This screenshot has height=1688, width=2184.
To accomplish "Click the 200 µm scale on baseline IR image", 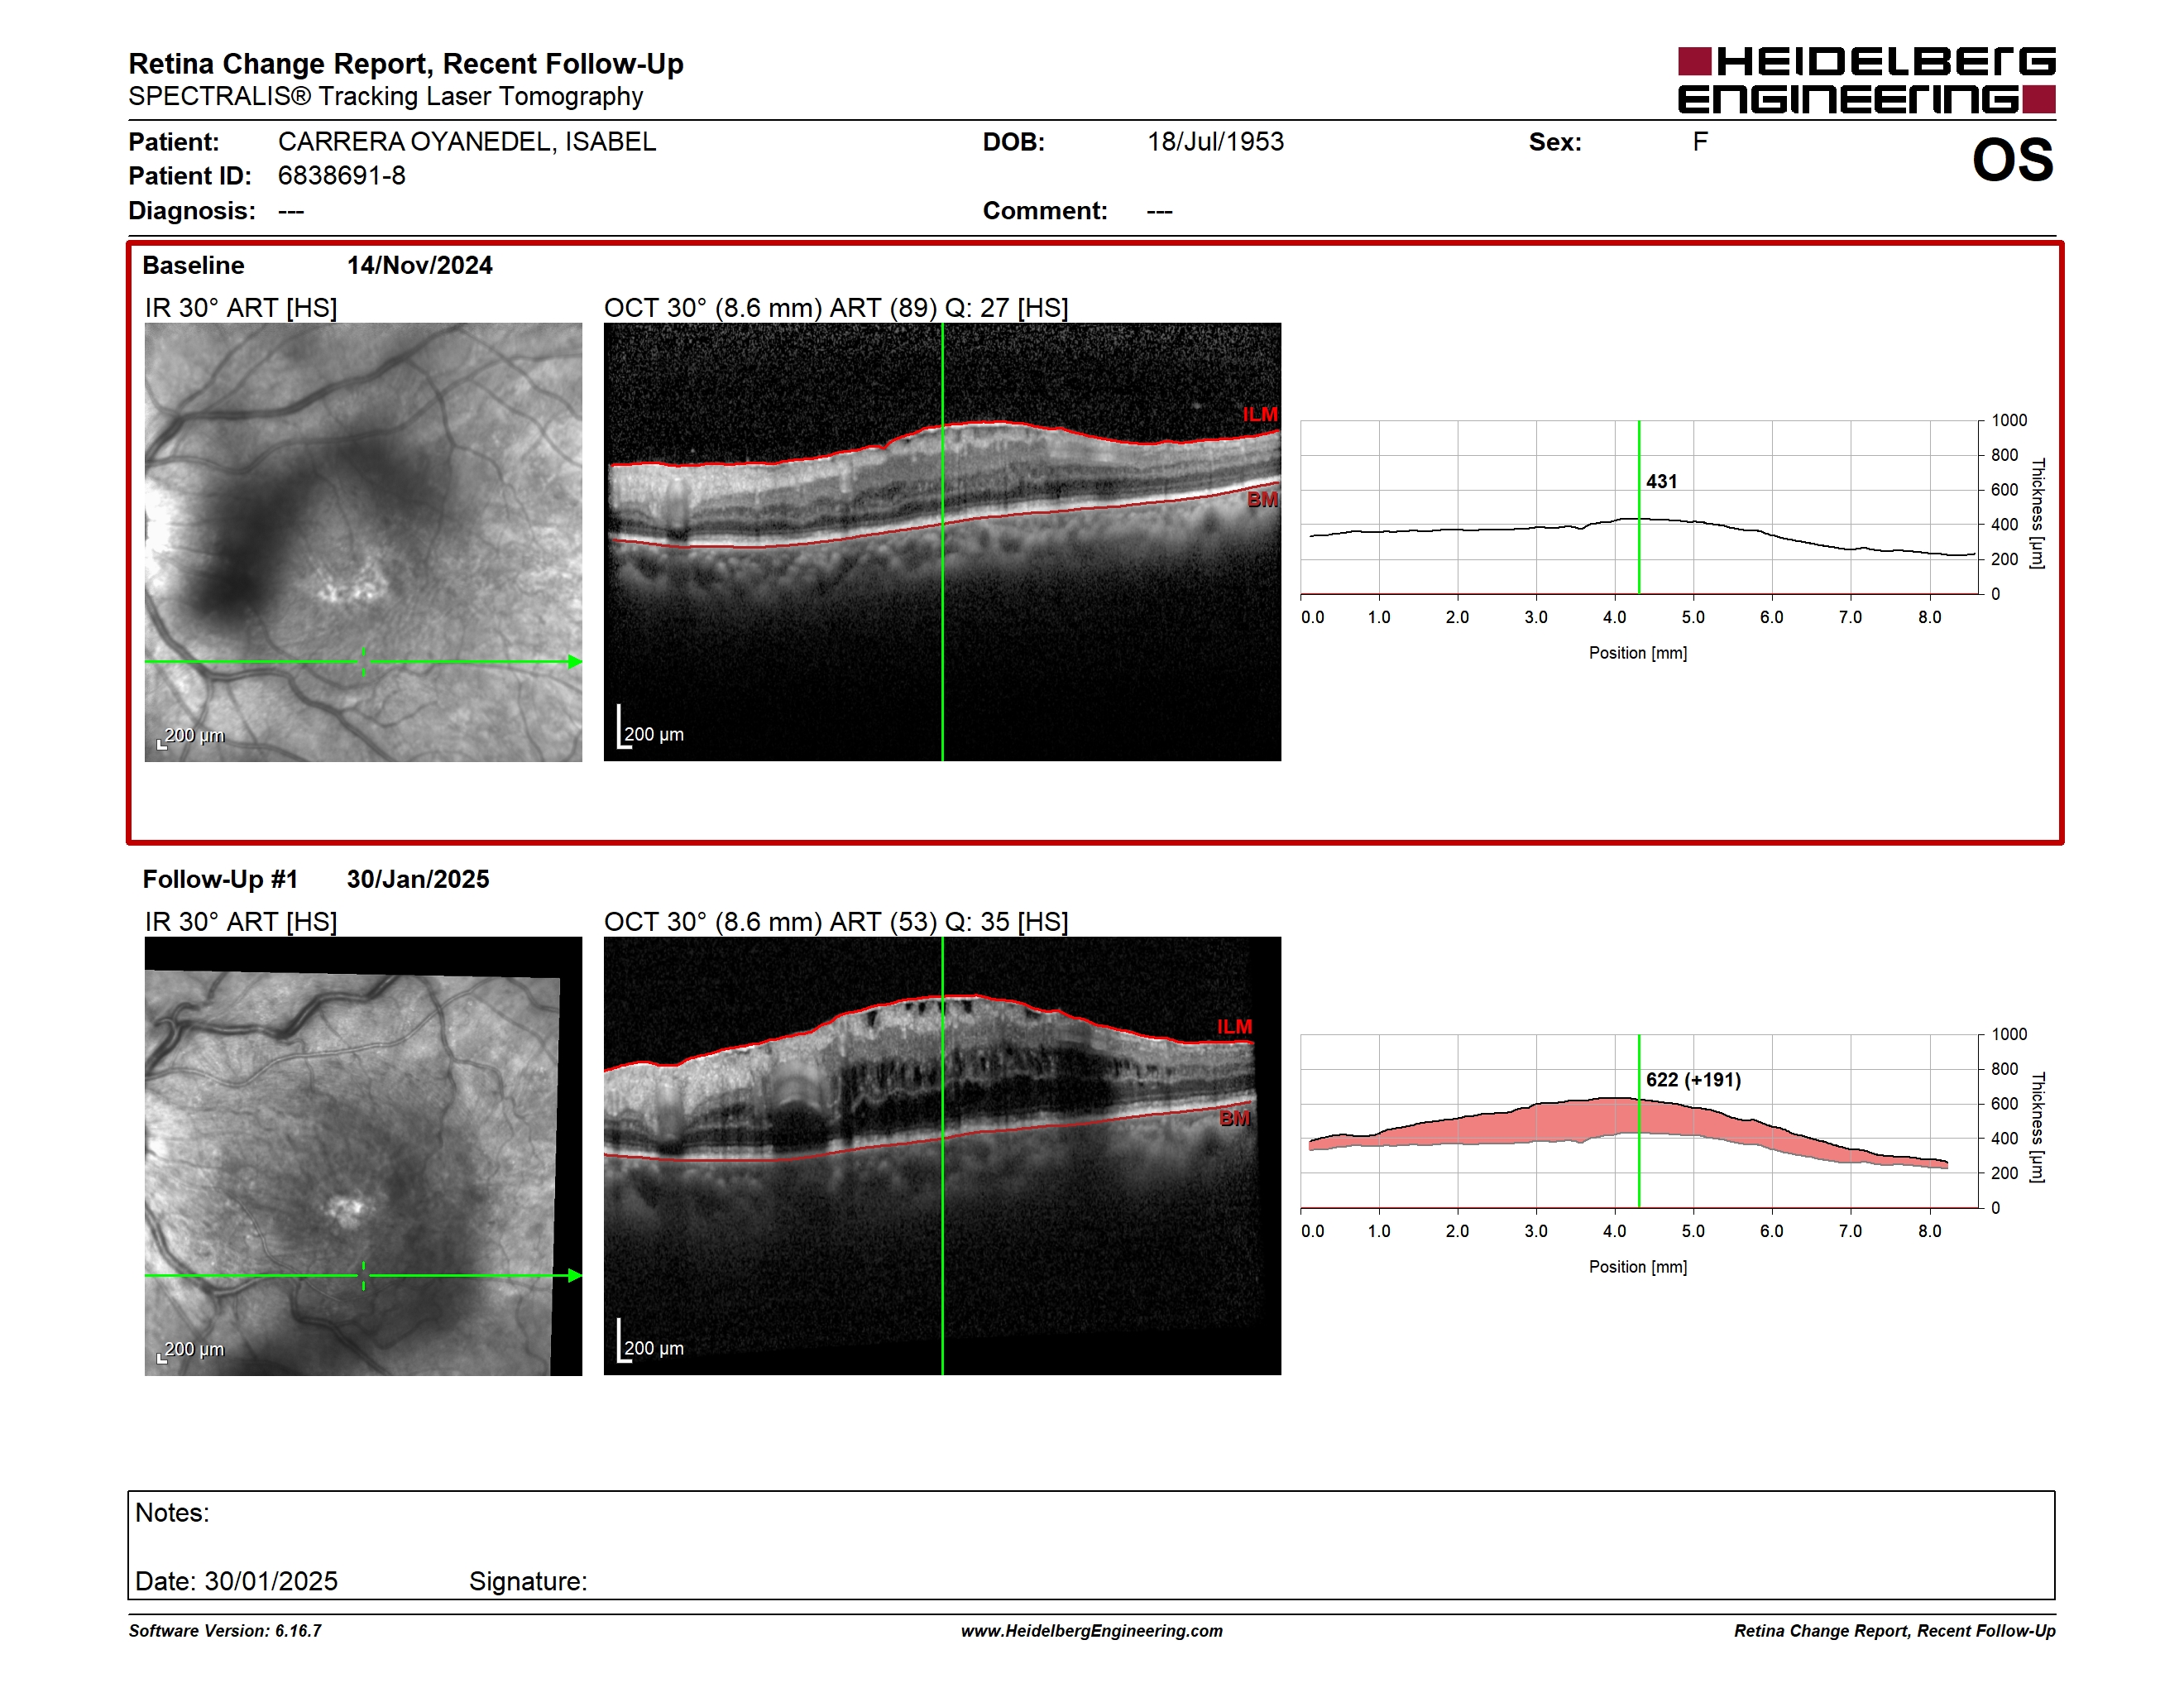I will click(x=191, y=737).
